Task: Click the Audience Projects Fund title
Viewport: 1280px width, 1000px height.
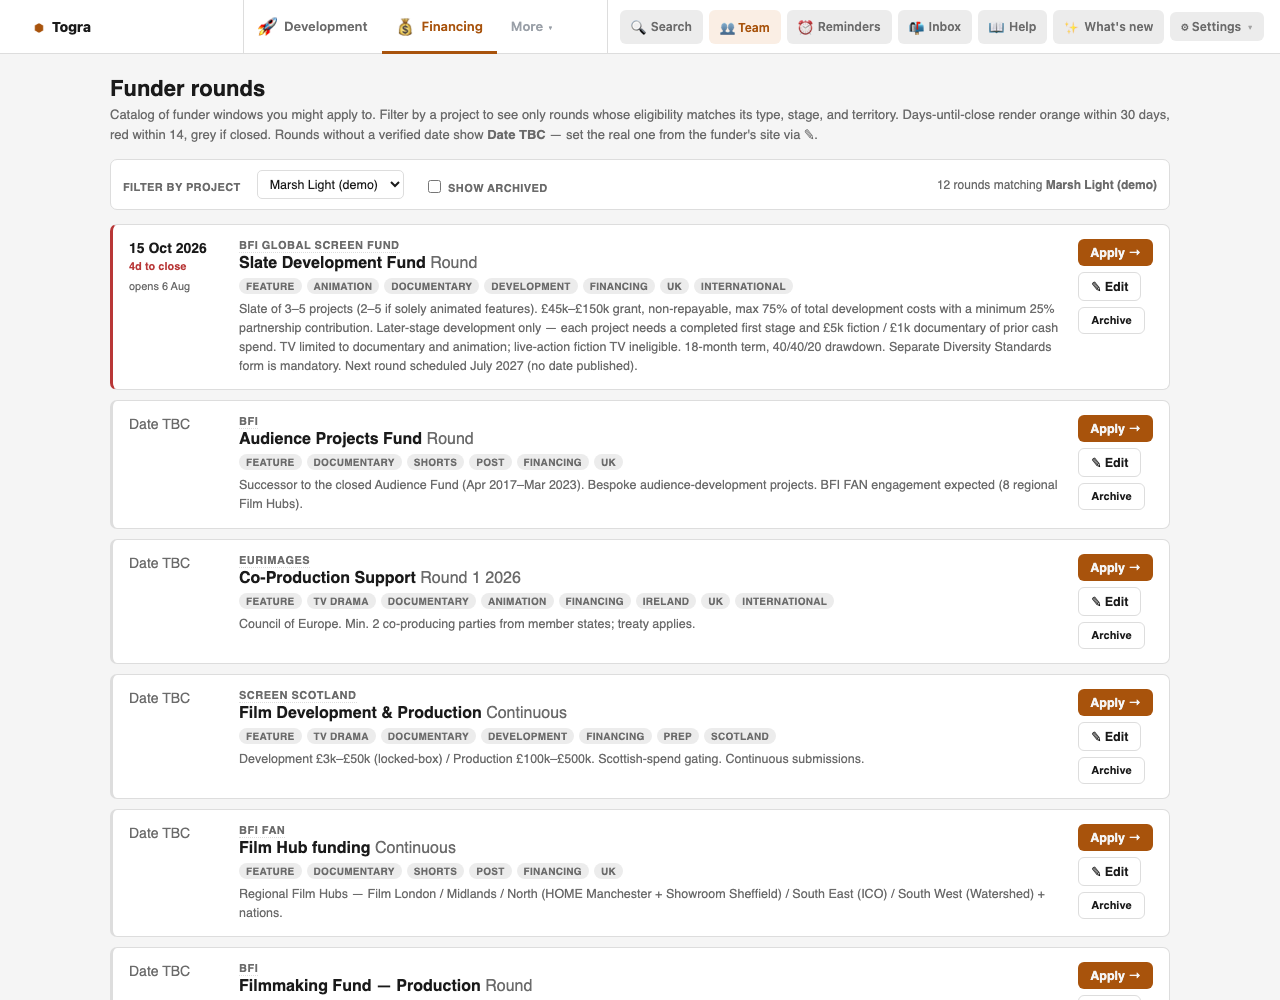Action: point(330,439)
